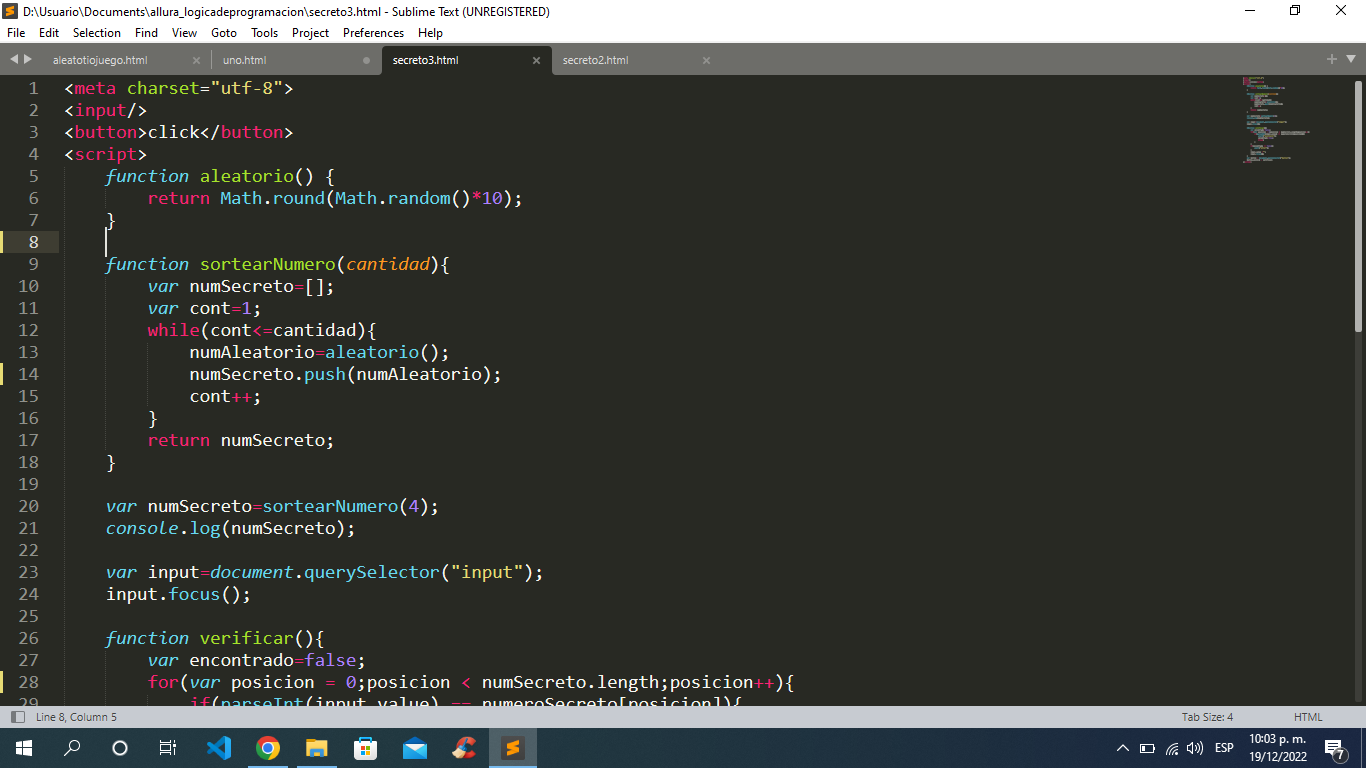Close the aleatotiojuego.html tab
Viewport: 1366px width, 768px height.
point(196,60)
